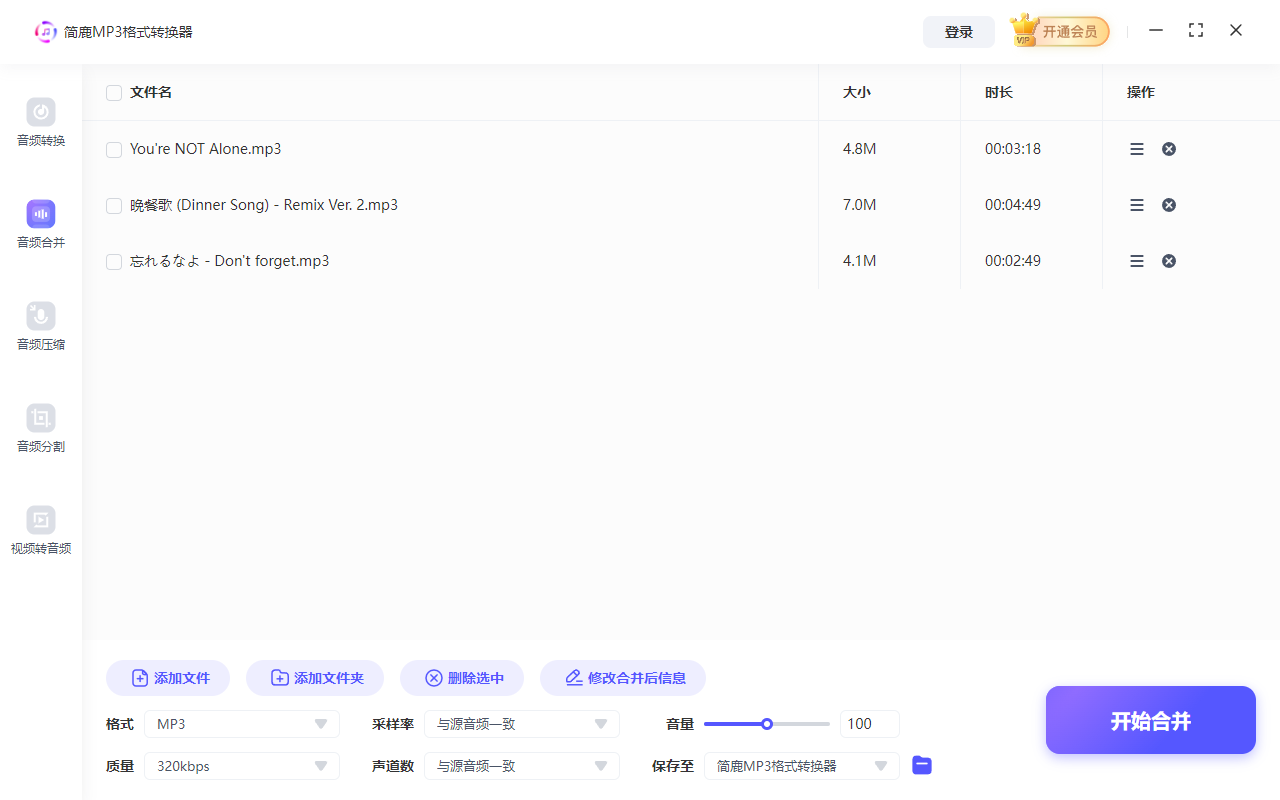The image size is (1280, 800).
Task: Click reorder handle for 晚餐歌 (Dinner Song) row
Action: [x=1137, y=205]
